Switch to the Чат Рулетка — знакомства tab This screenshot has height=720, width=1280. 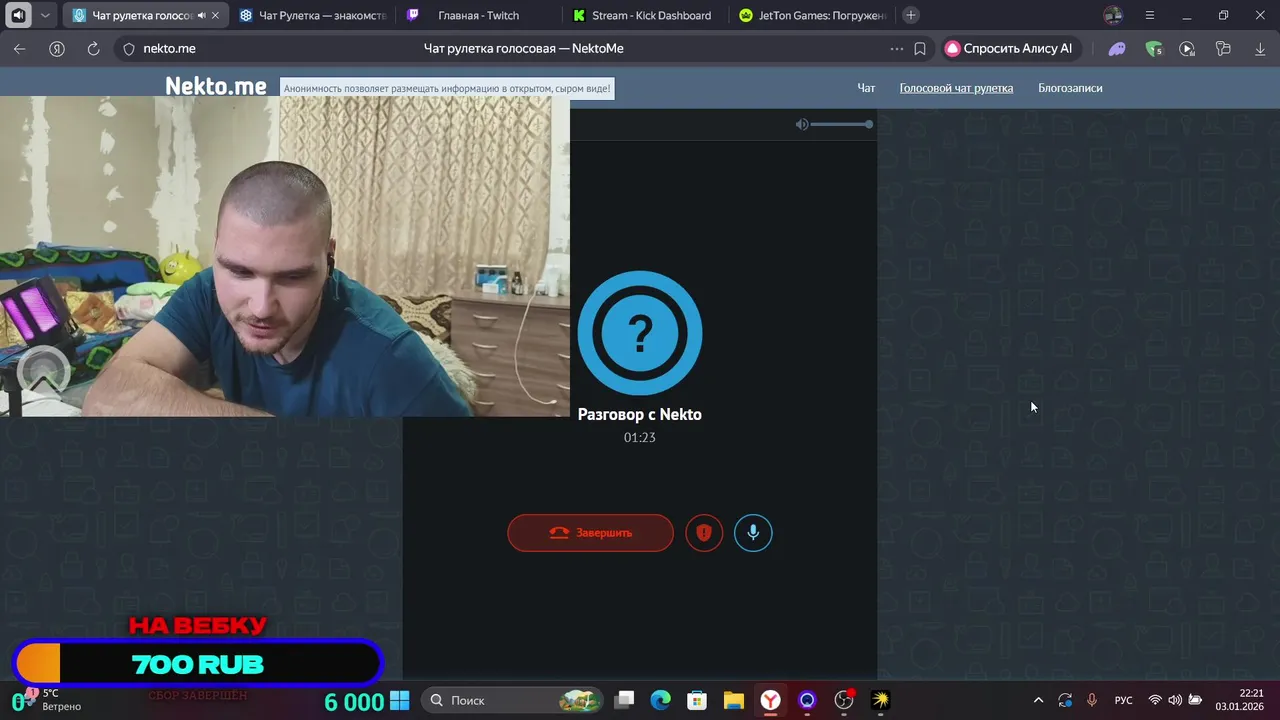click(x=313, y=16)
